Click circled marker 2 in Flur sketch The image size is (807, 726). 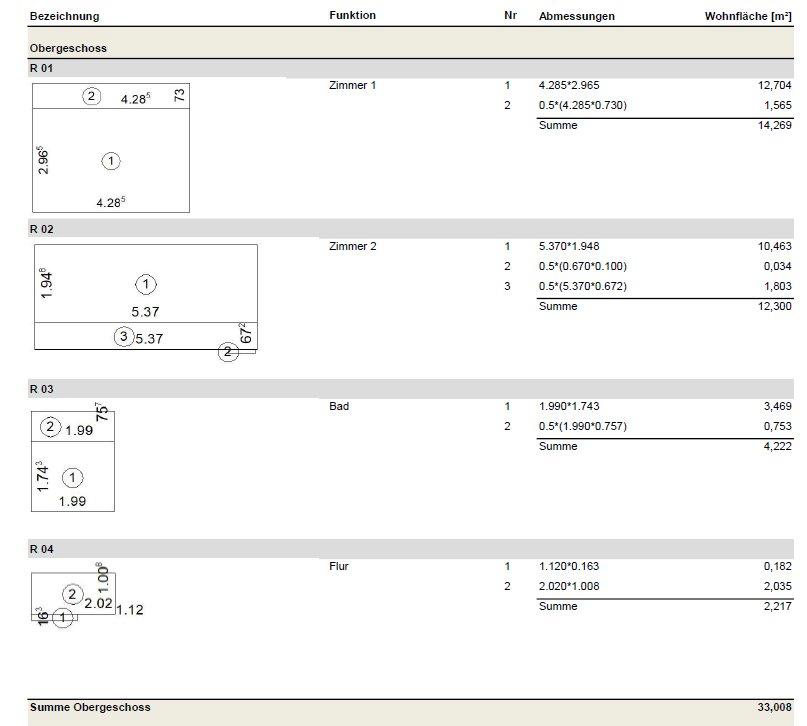click(x=73, y=595)
